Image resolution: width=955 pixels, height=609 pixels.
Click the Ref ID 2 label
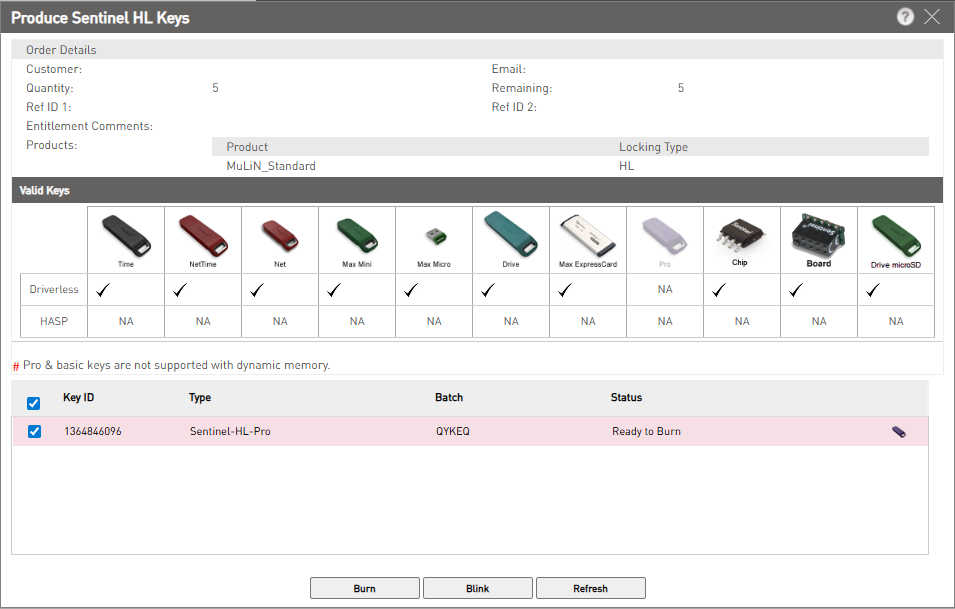click(514, 107)
